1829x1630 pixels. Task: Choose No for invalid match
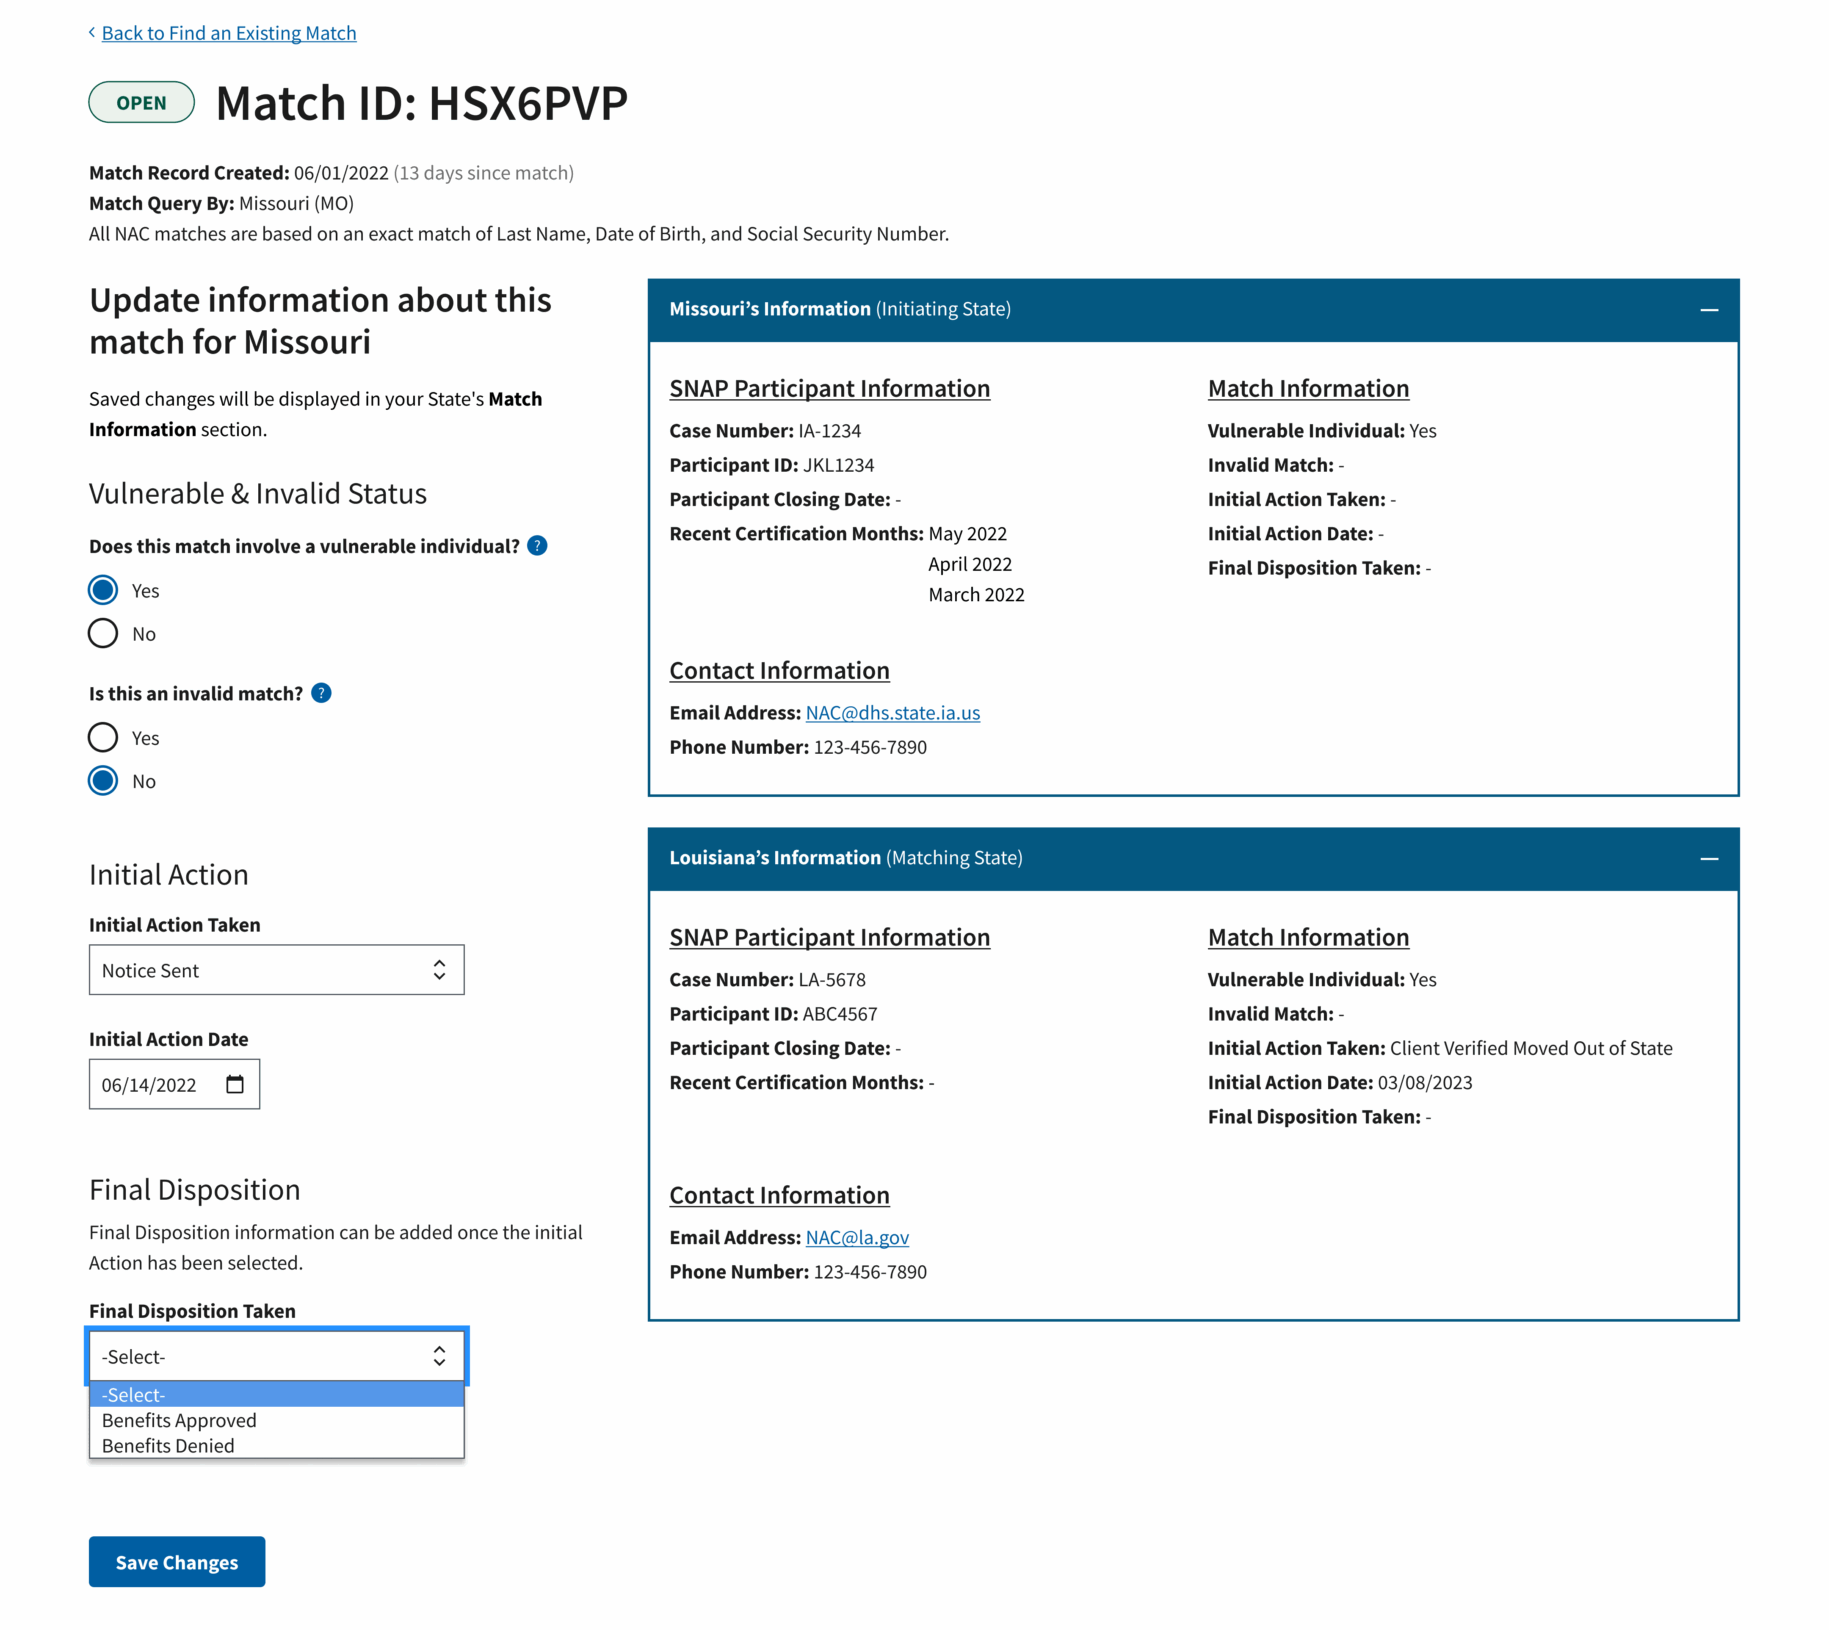pos(103,781)
